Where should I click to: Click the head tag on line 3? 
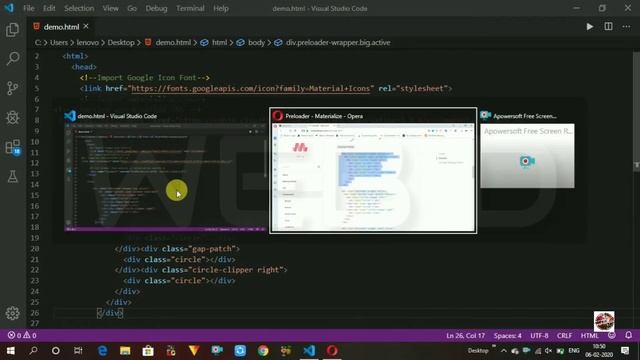(84, 67)
